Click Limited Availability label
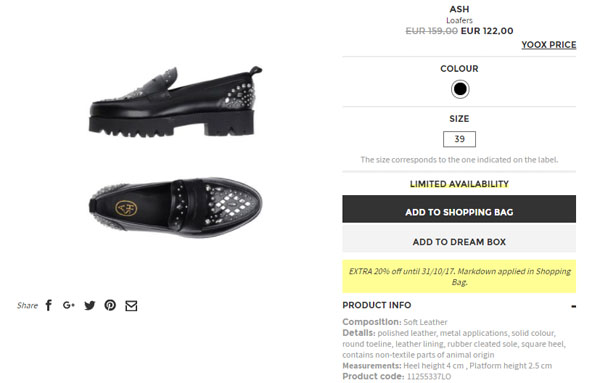The image size is (600, 383). [459, 184]
